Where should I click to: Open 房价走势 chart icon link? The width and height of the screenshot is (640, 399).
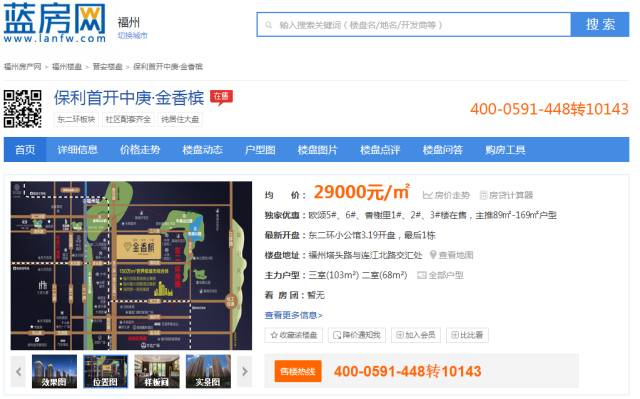tap(446, 195)
